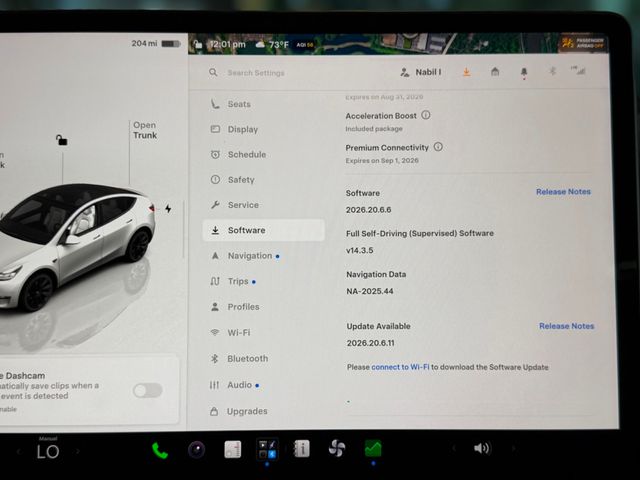640x480 pixels.
Task: Open the Calendar app in dock
Action: tap(233, 450)
